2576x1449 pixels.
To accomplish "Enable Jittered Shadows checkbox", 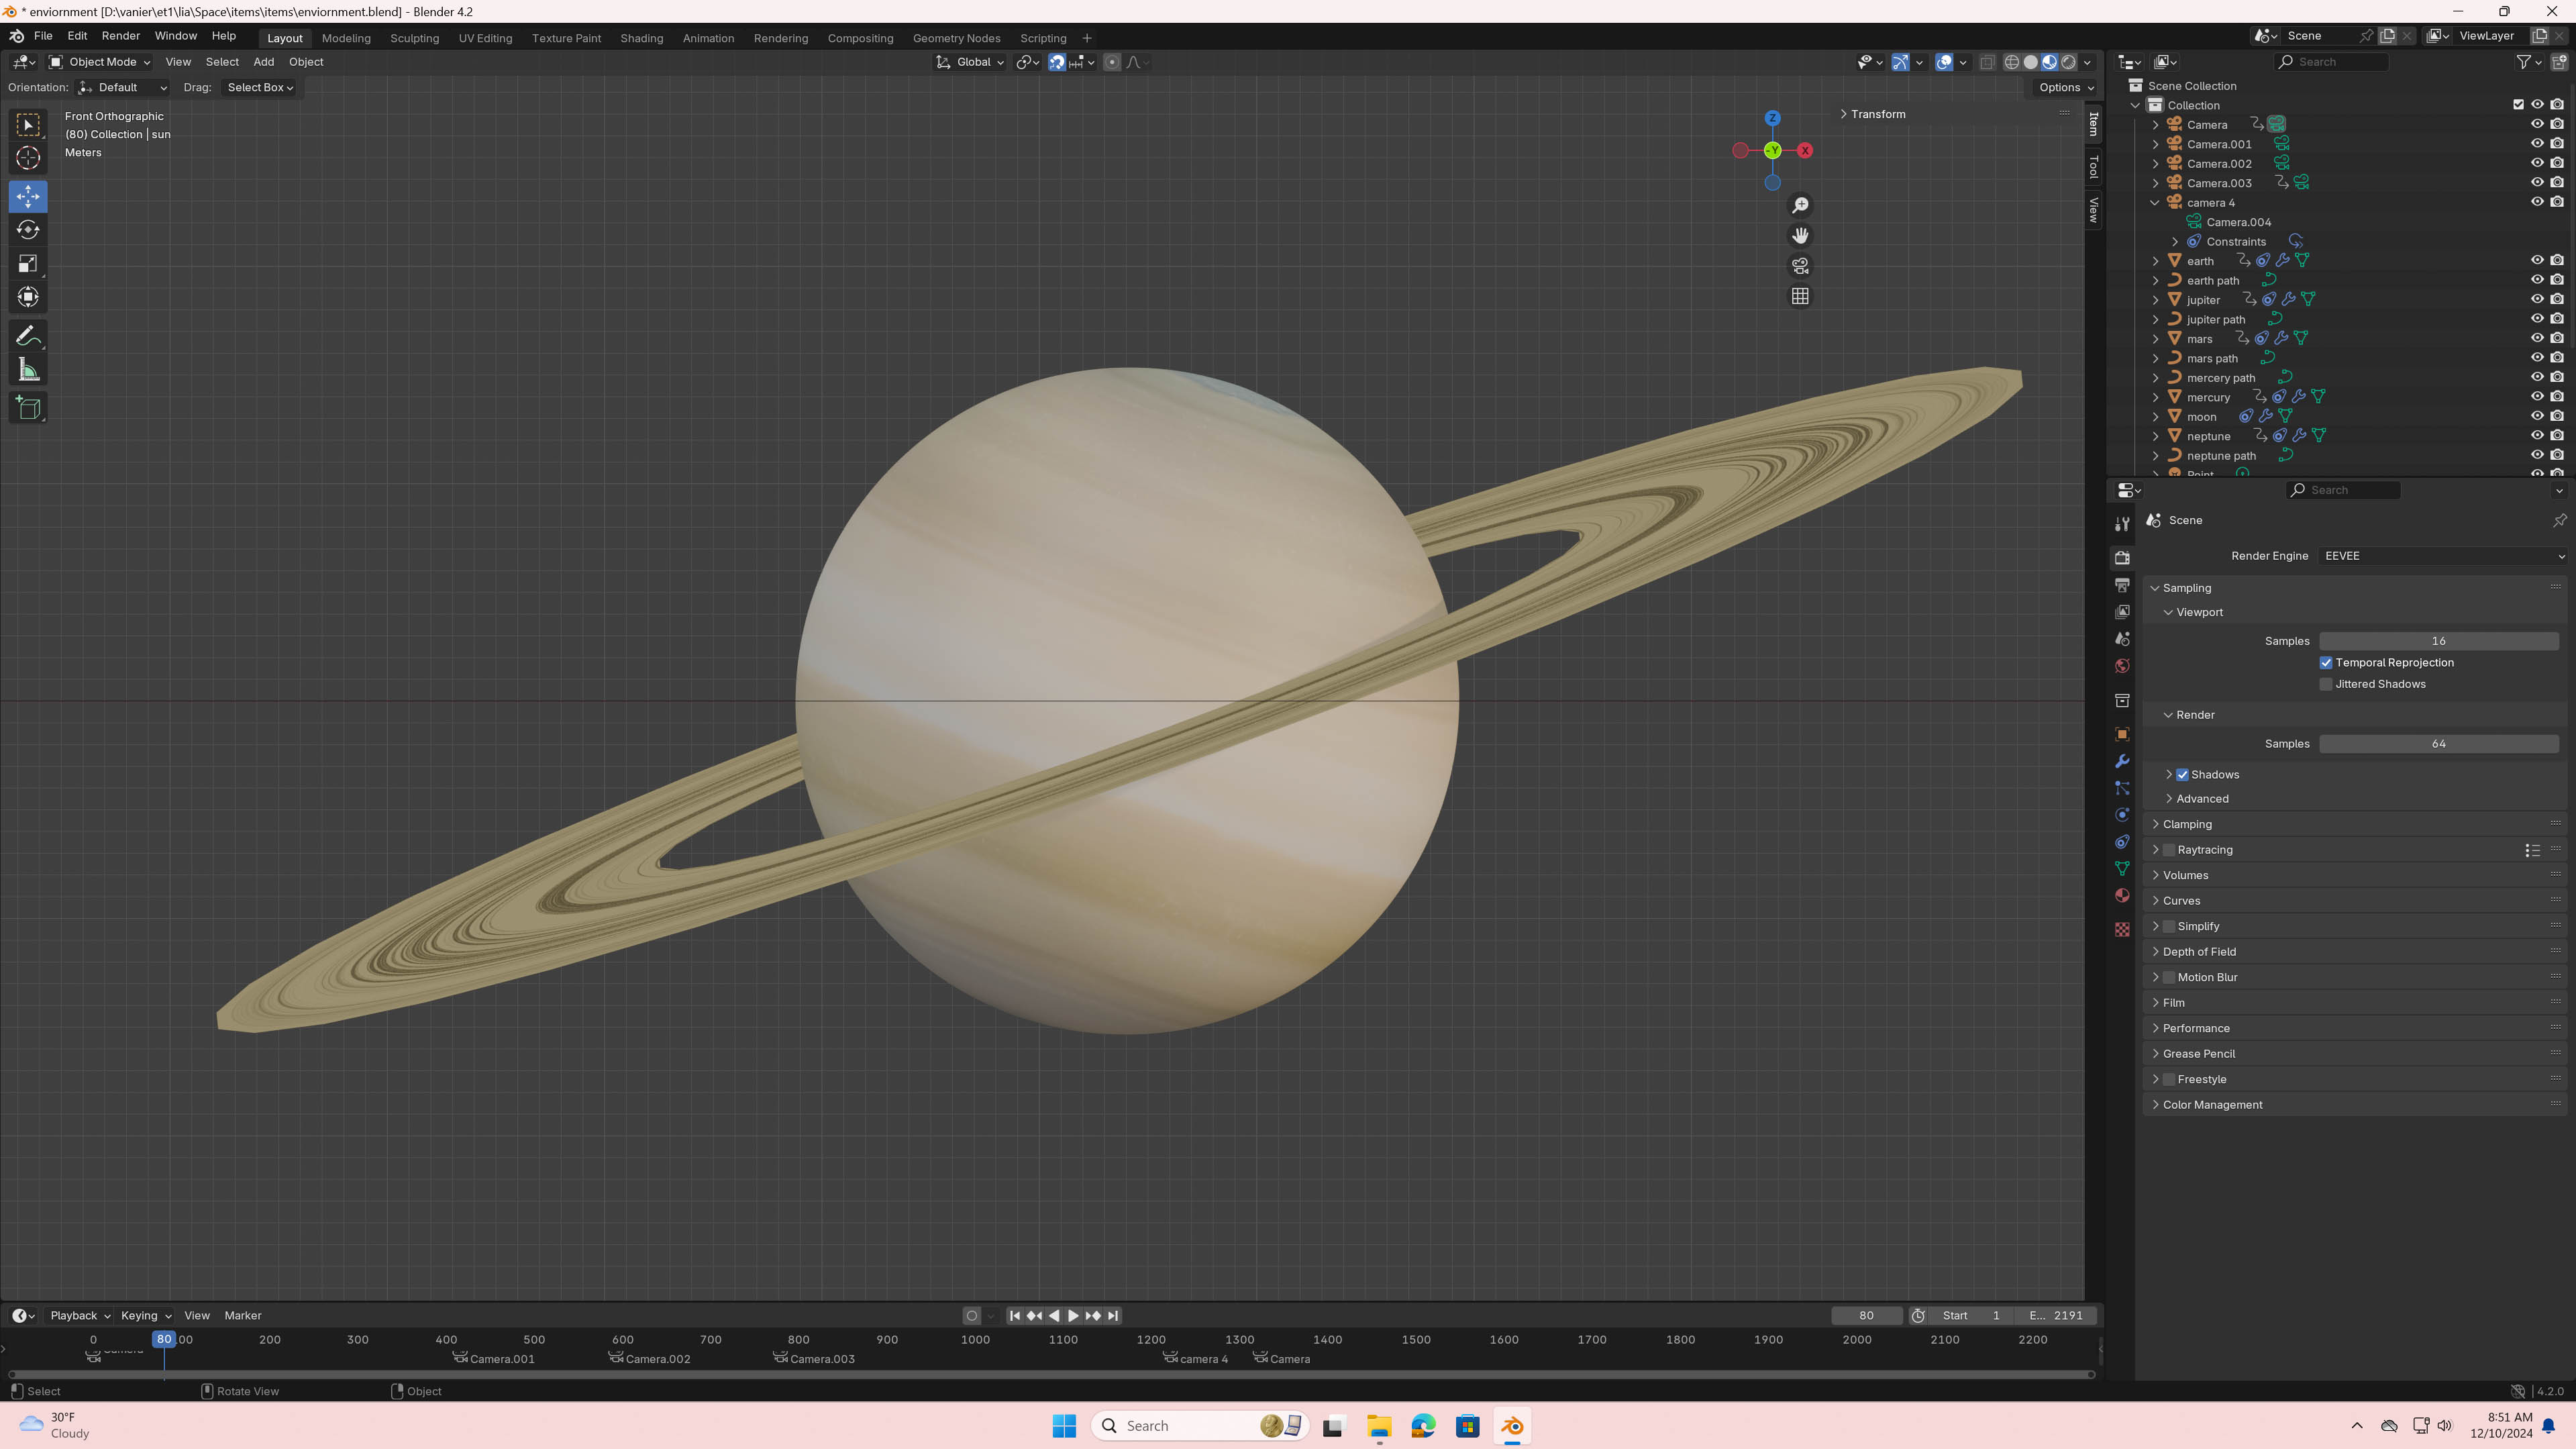I will point(2326,684).
